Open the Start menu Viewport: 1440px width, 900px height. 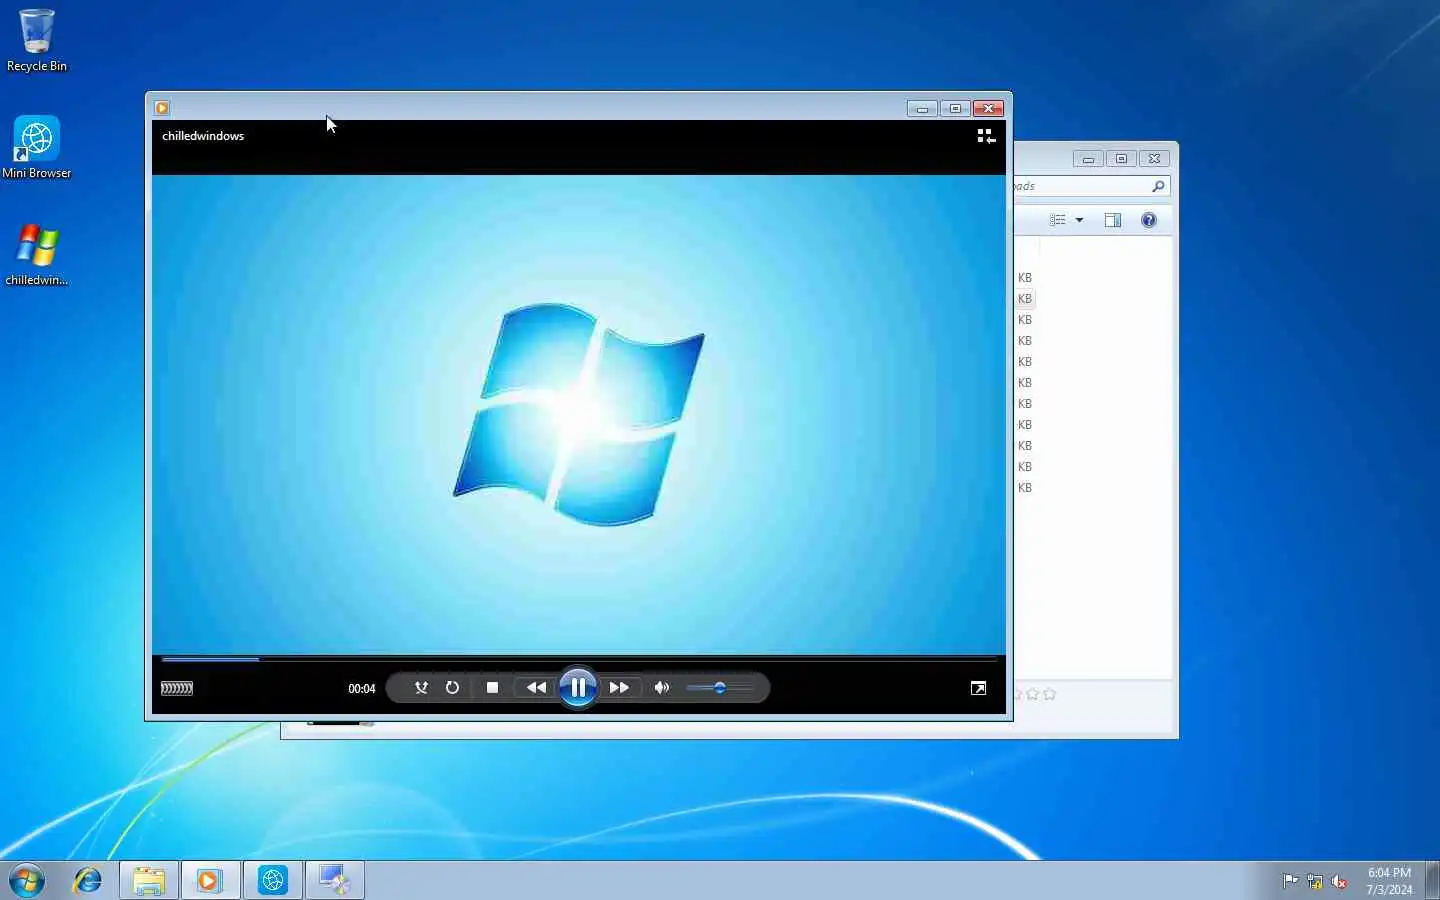point(27,880)
